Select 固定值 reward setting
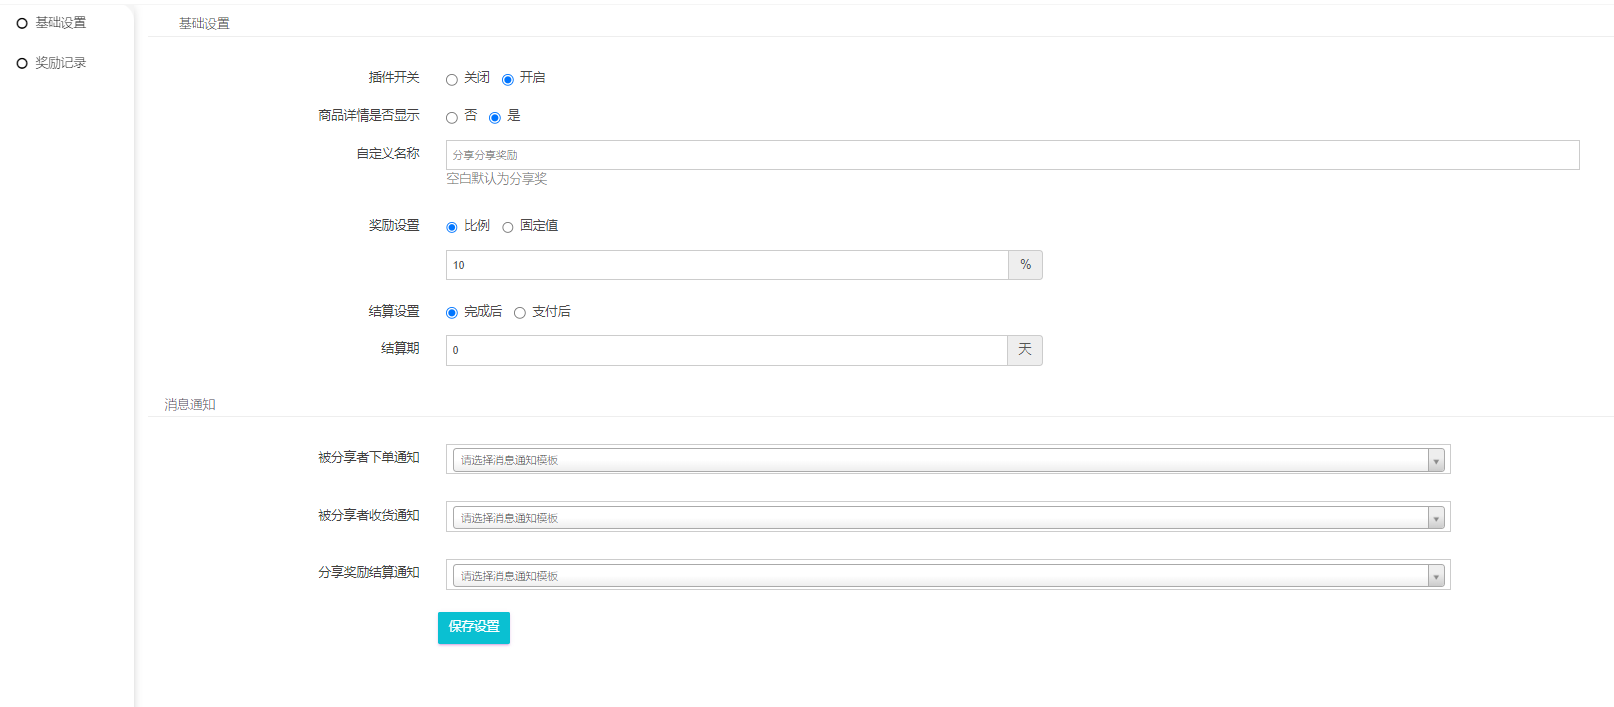Screen dimensions: 1614x707 click(x=508, y=228)
